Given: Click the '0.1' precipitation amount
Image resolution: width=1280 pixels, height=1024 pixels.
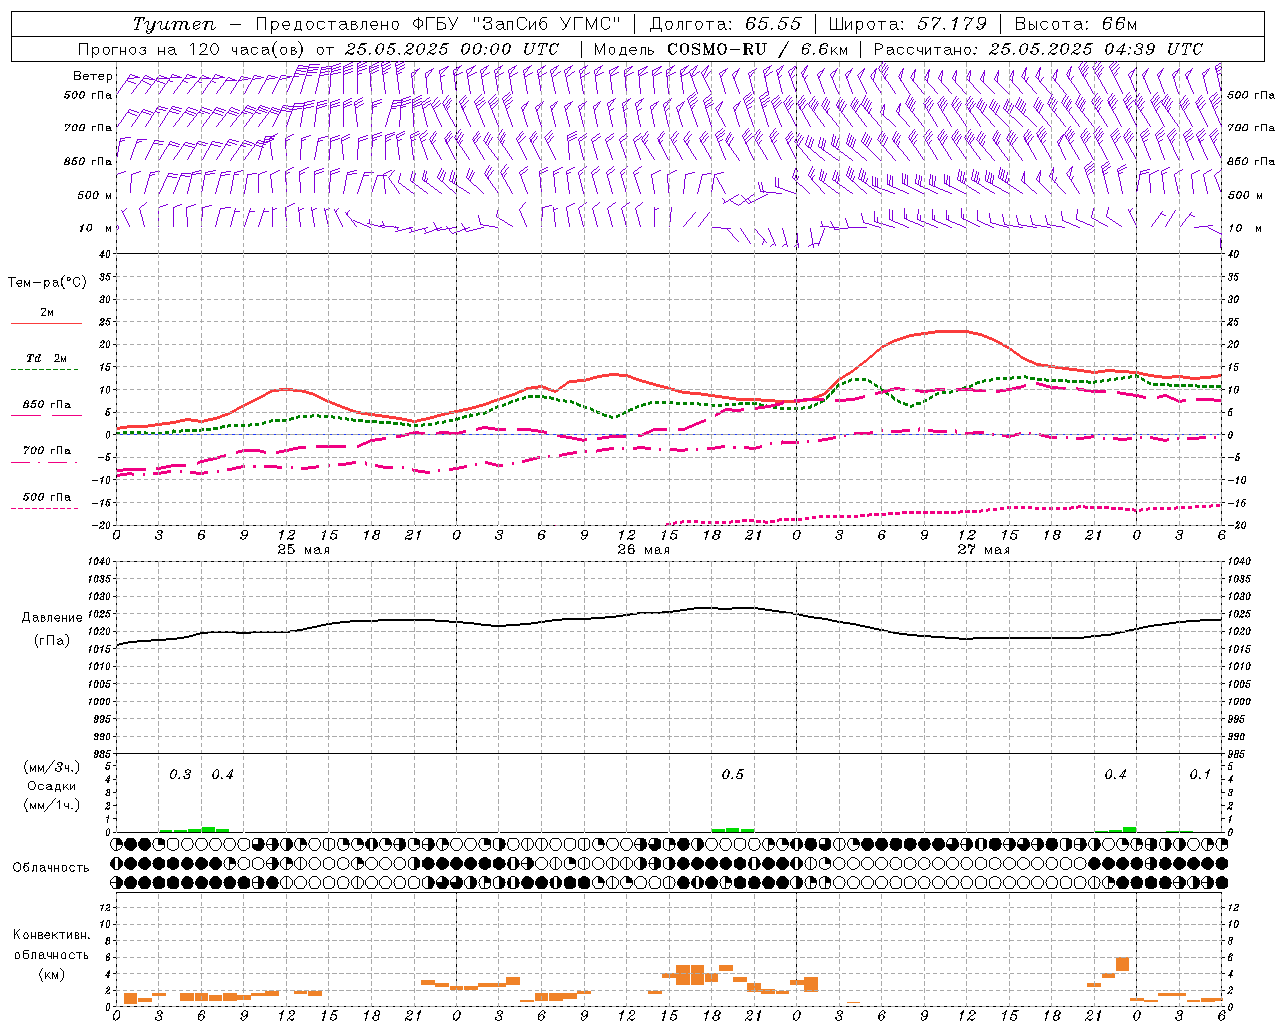Looking at the screenshot, I should pos(1200,775).
